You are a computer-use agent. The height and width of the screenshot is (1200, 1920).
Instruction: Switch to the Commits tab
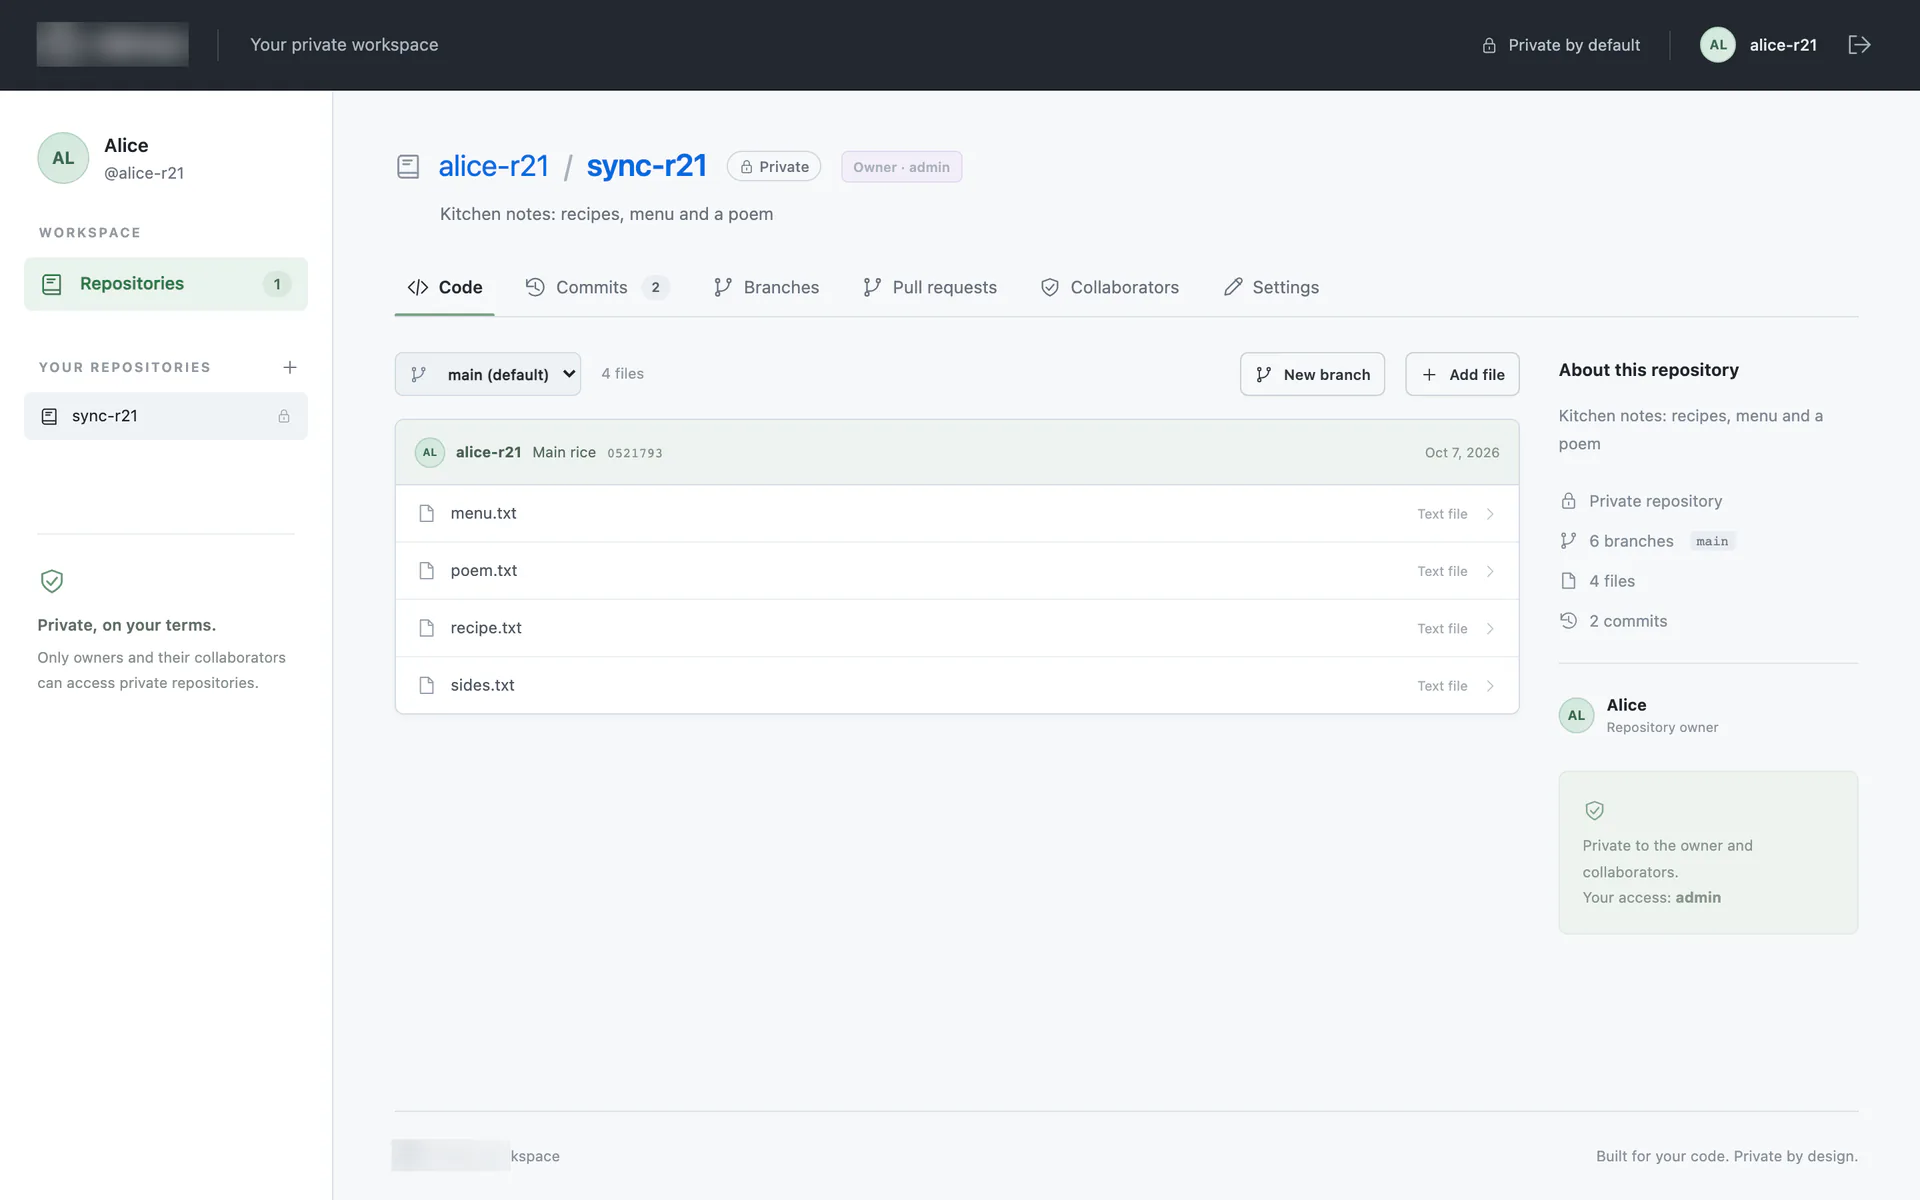[x=597, y=287]
